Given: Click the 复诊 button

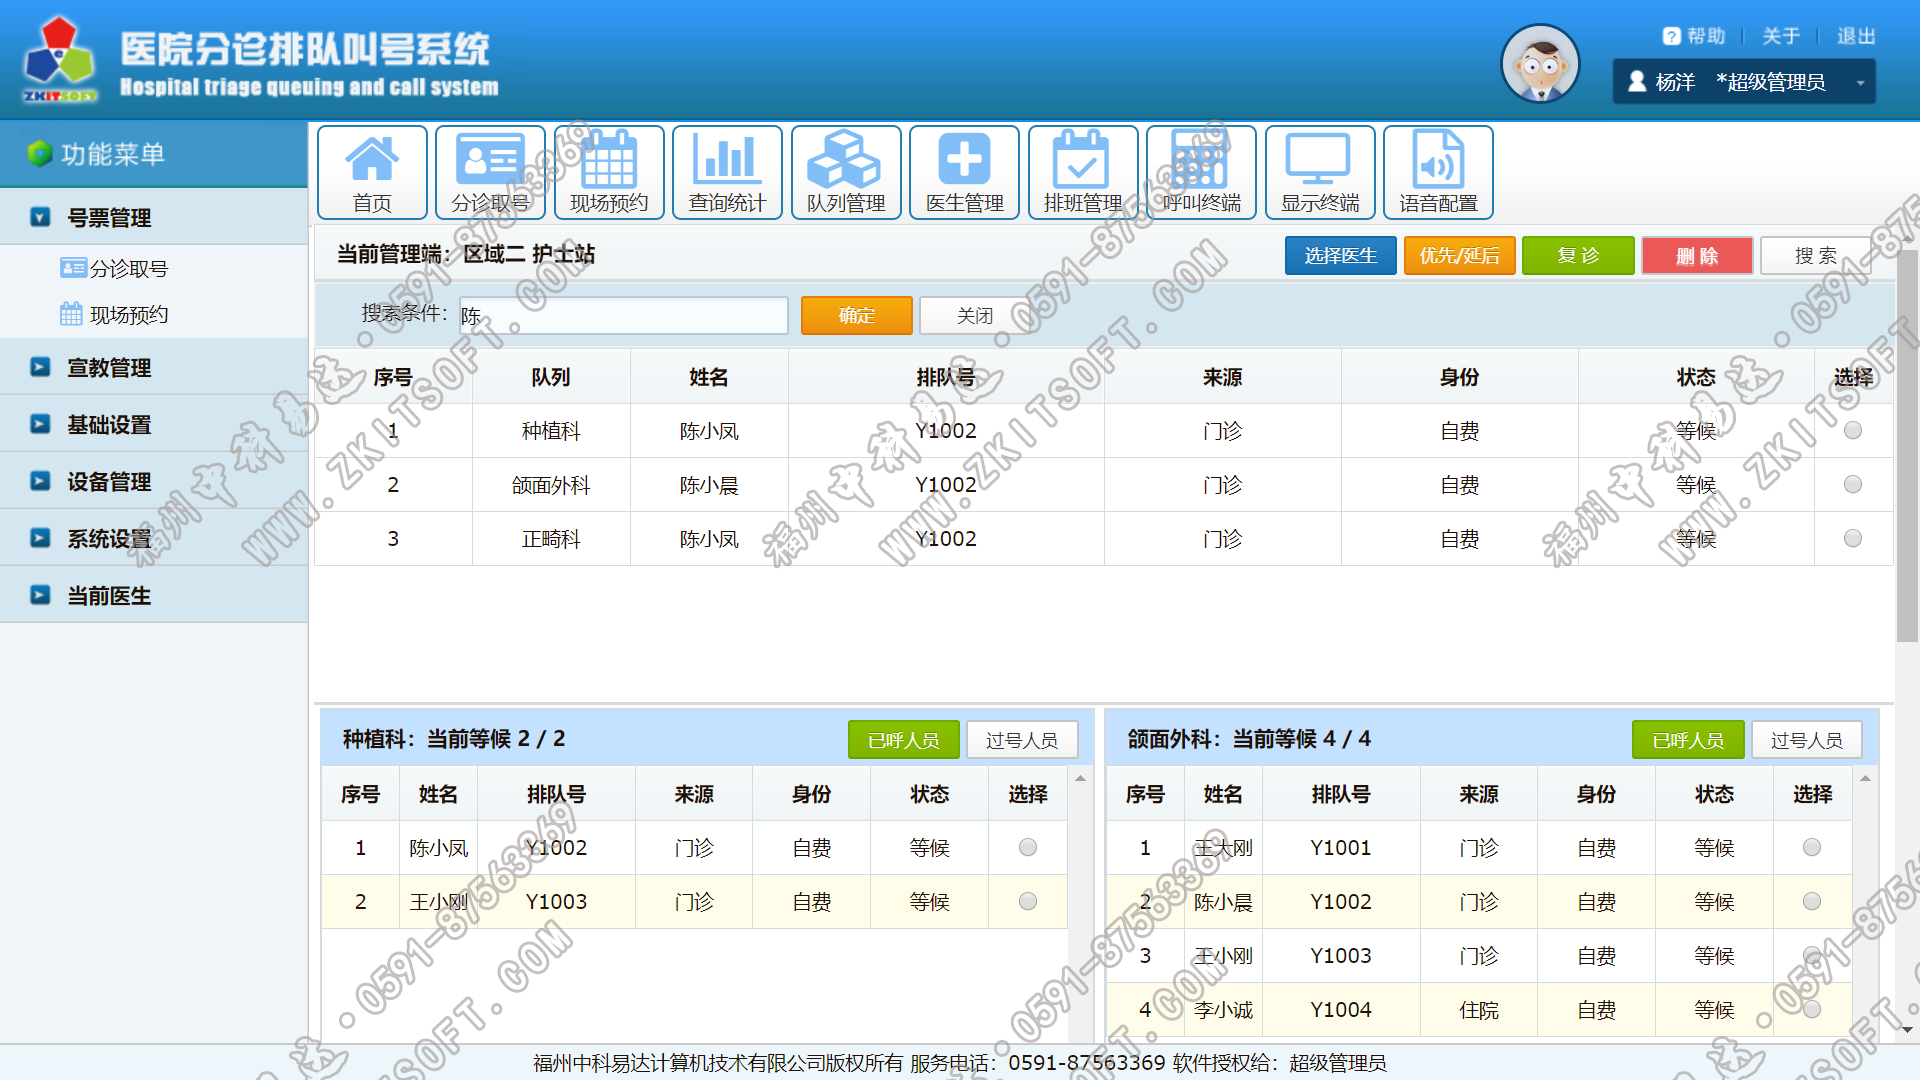Looking at the screenshot, I should (x=1578, y=255).
